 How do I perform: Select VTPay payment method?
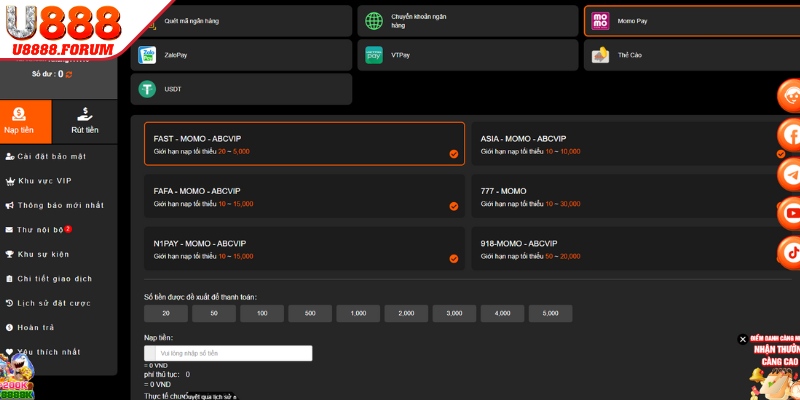(x=468, y=55)
